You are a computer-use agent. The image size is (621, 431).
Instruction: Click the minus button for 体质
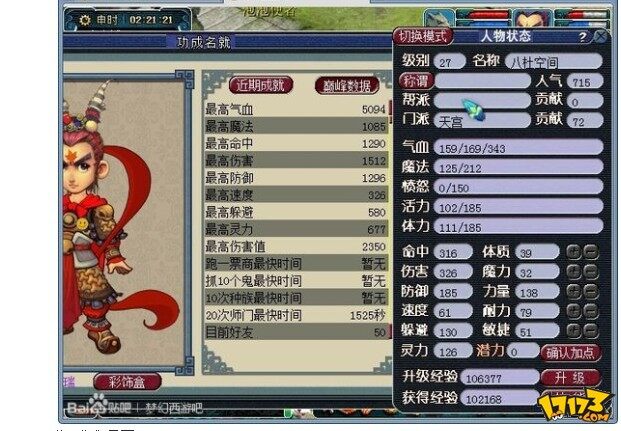591,252
